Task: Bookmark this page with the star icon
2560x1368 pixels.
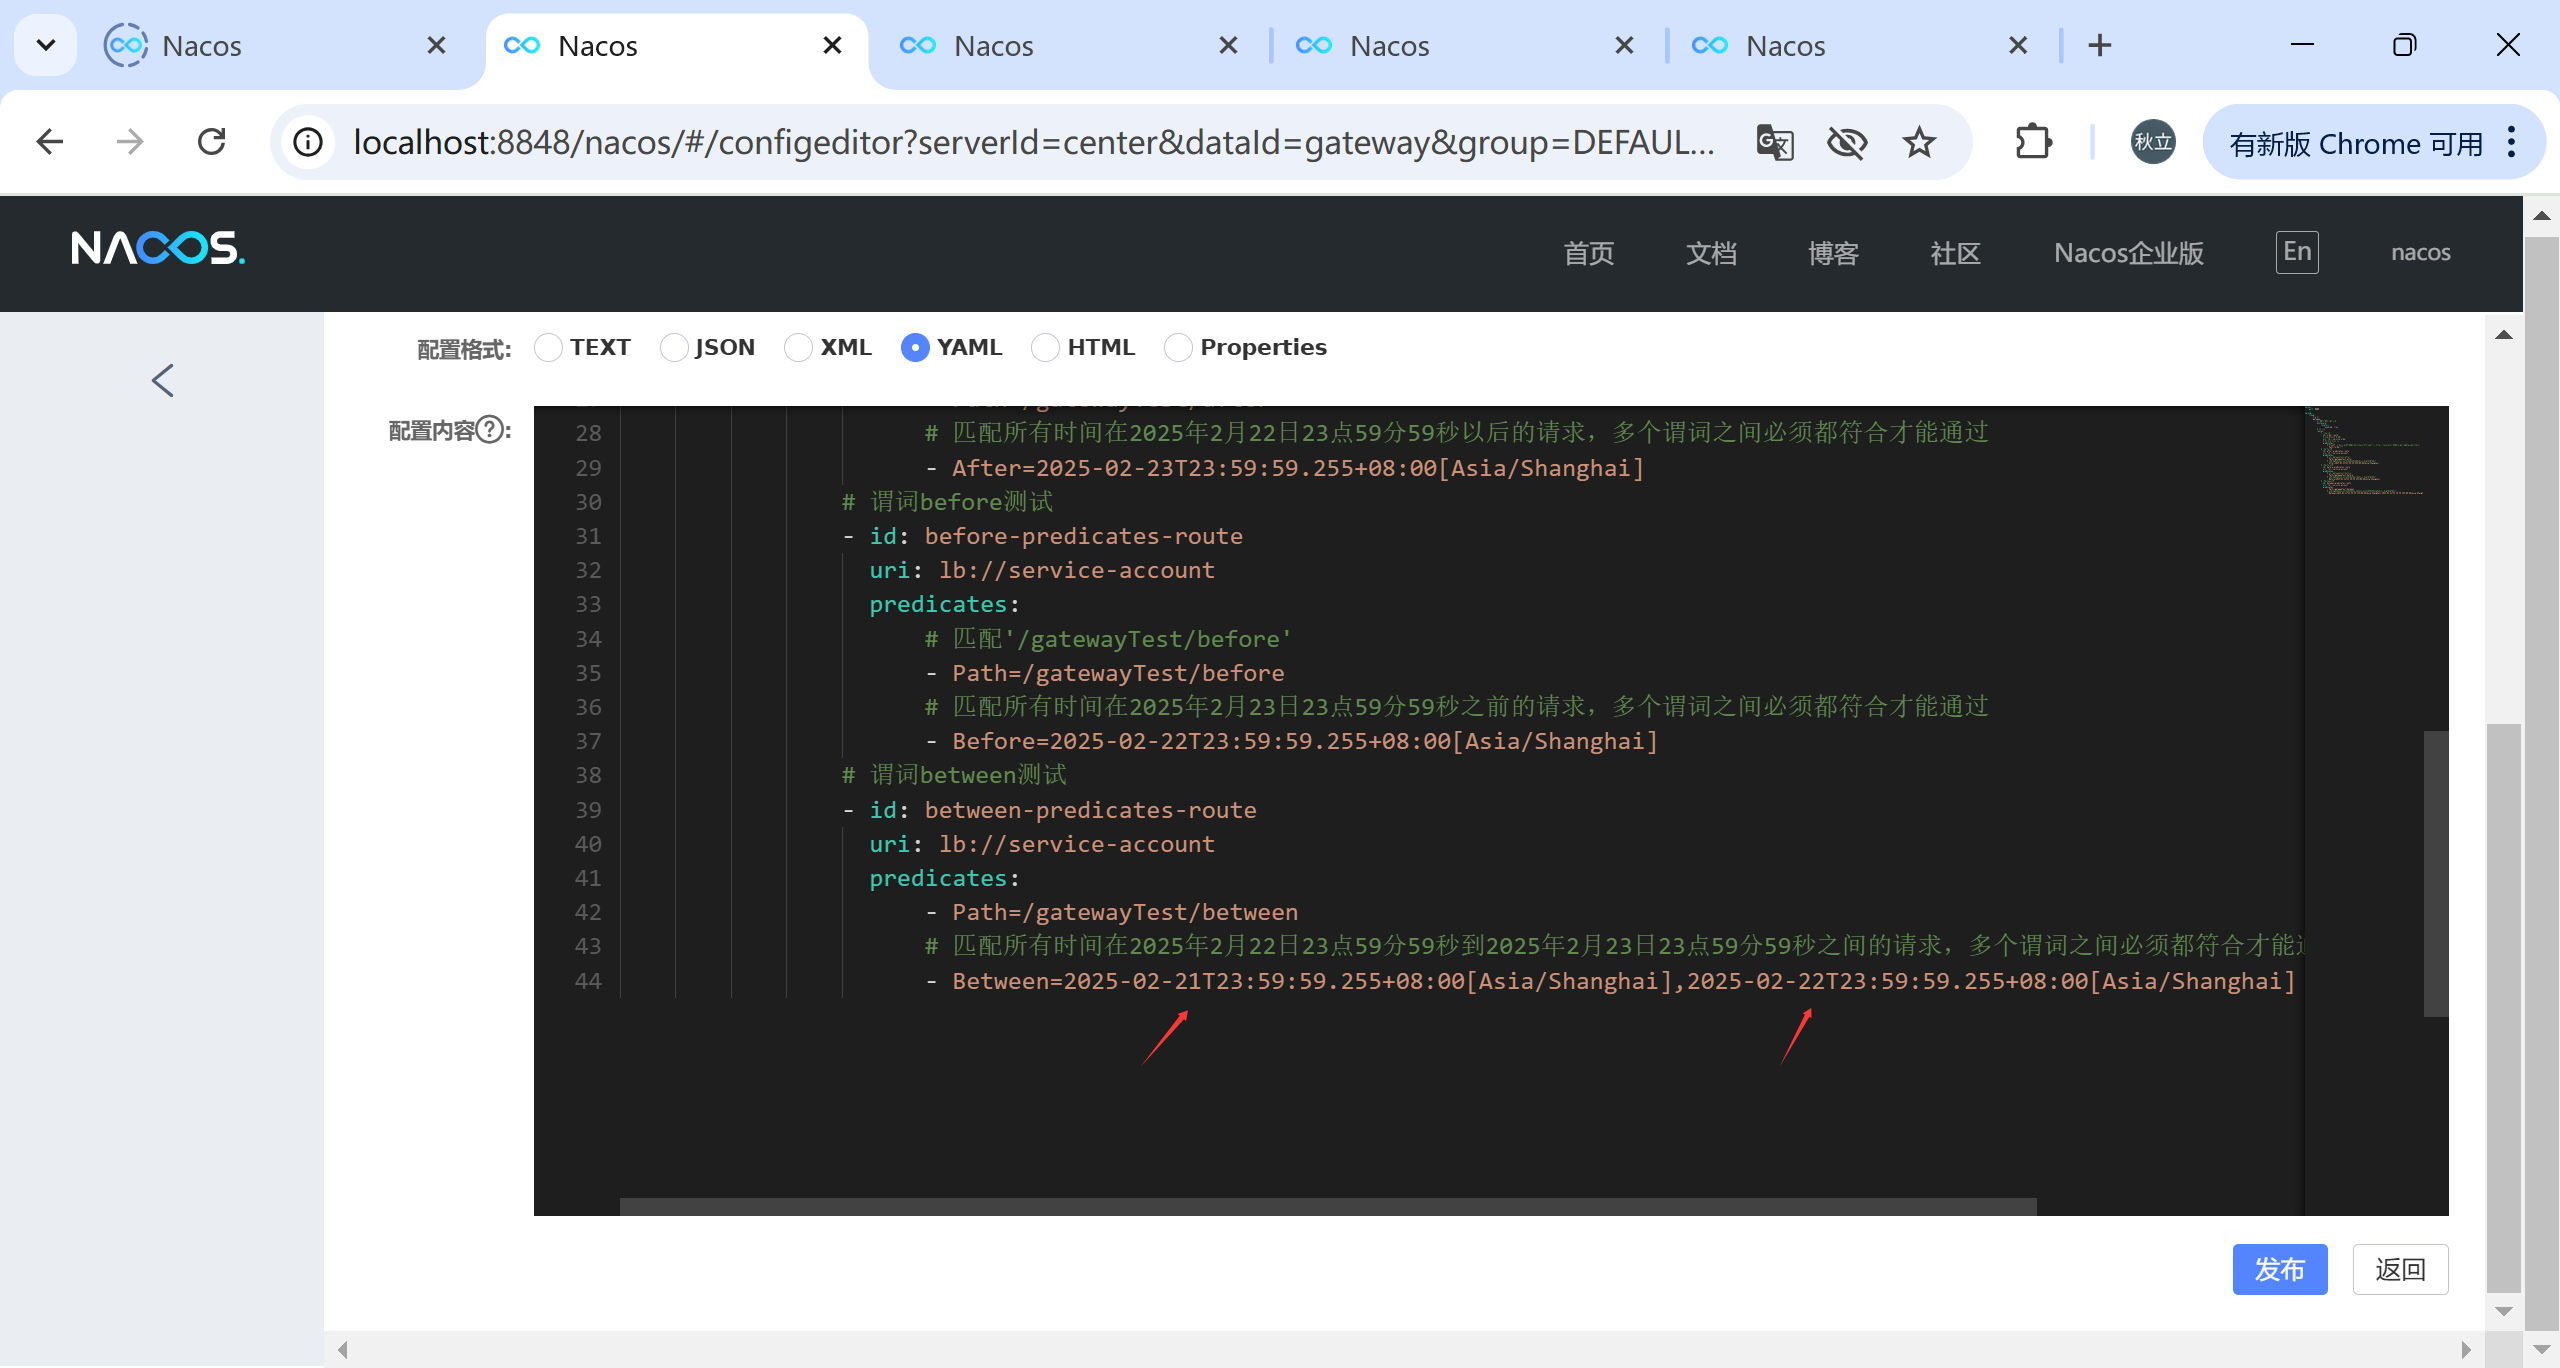Action: [1919, 143]
